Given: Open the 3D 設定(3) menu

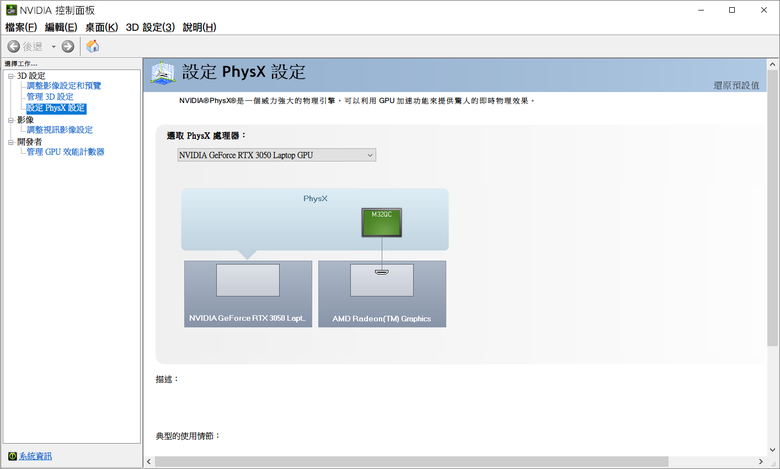Looking at the screenshot, I should pyautogui.click(x=150, y=27).
